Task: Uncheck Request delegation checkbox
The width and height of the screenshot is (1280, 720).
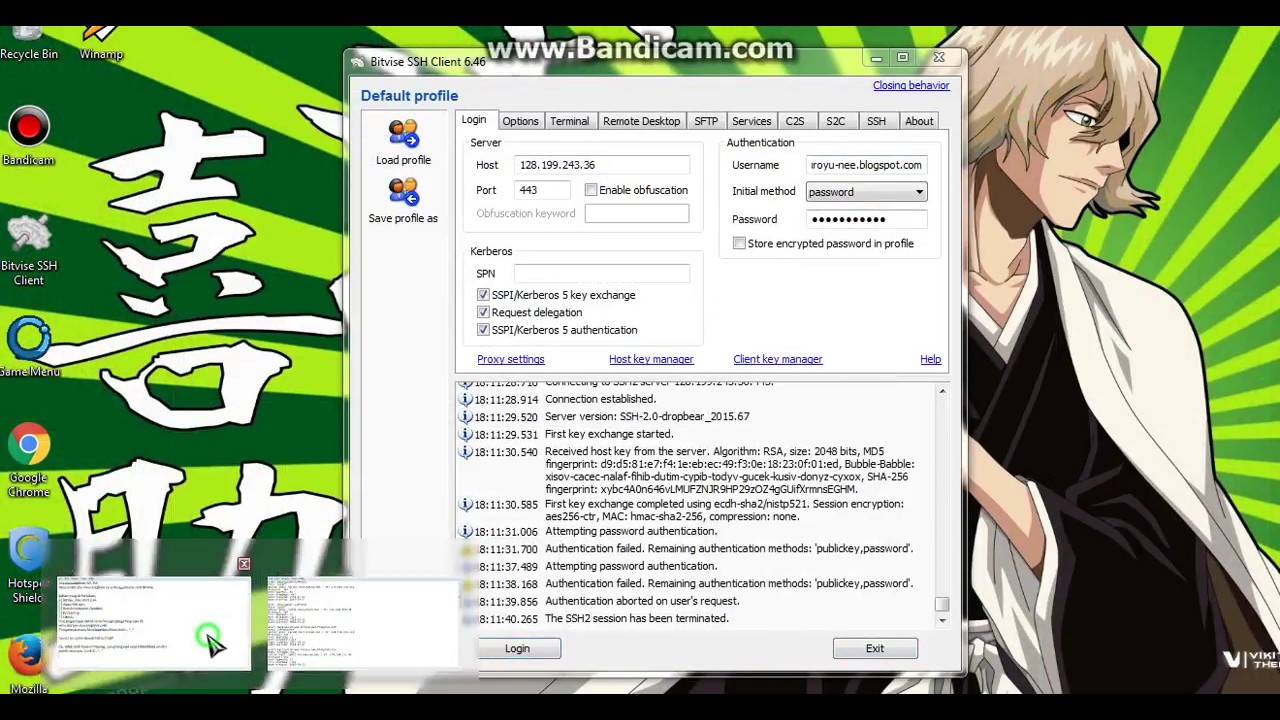Action: point(483,312)
